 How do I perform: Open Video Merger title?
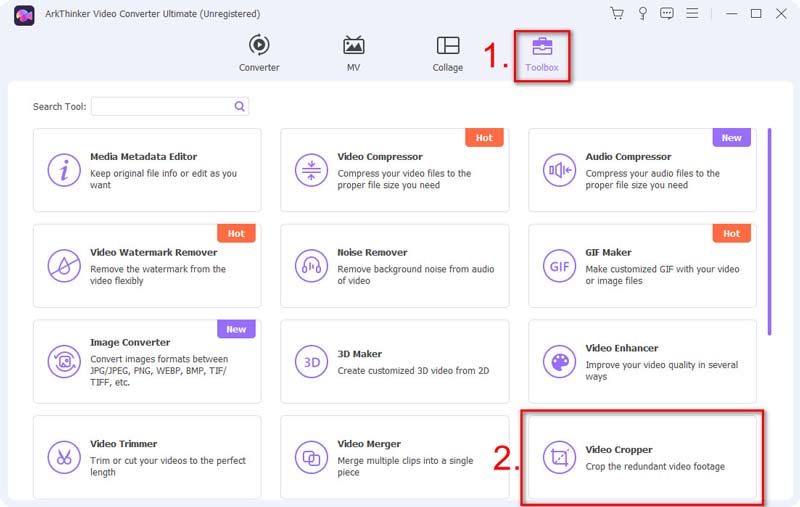pyautogui.click(x=369, y=444)
